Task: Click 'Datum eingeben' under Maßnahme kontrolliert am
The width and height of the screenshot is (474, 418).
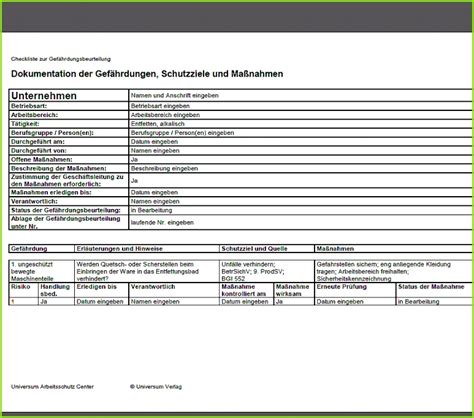Action: click(x=245, y=302)
